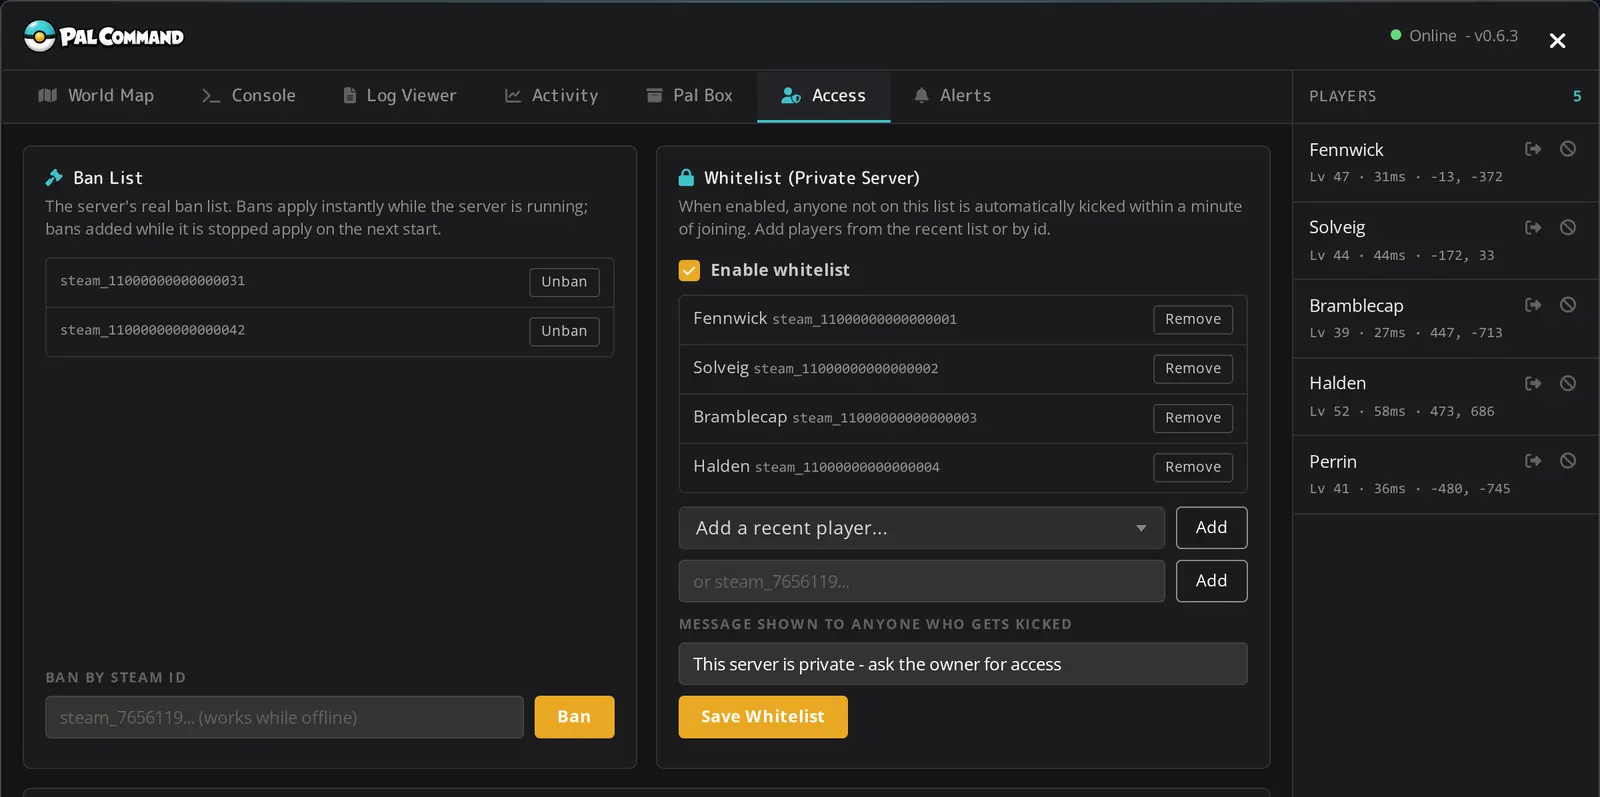
Task: Switch to the Console tab
Action: pyautogui.click(x=249, y=96)
